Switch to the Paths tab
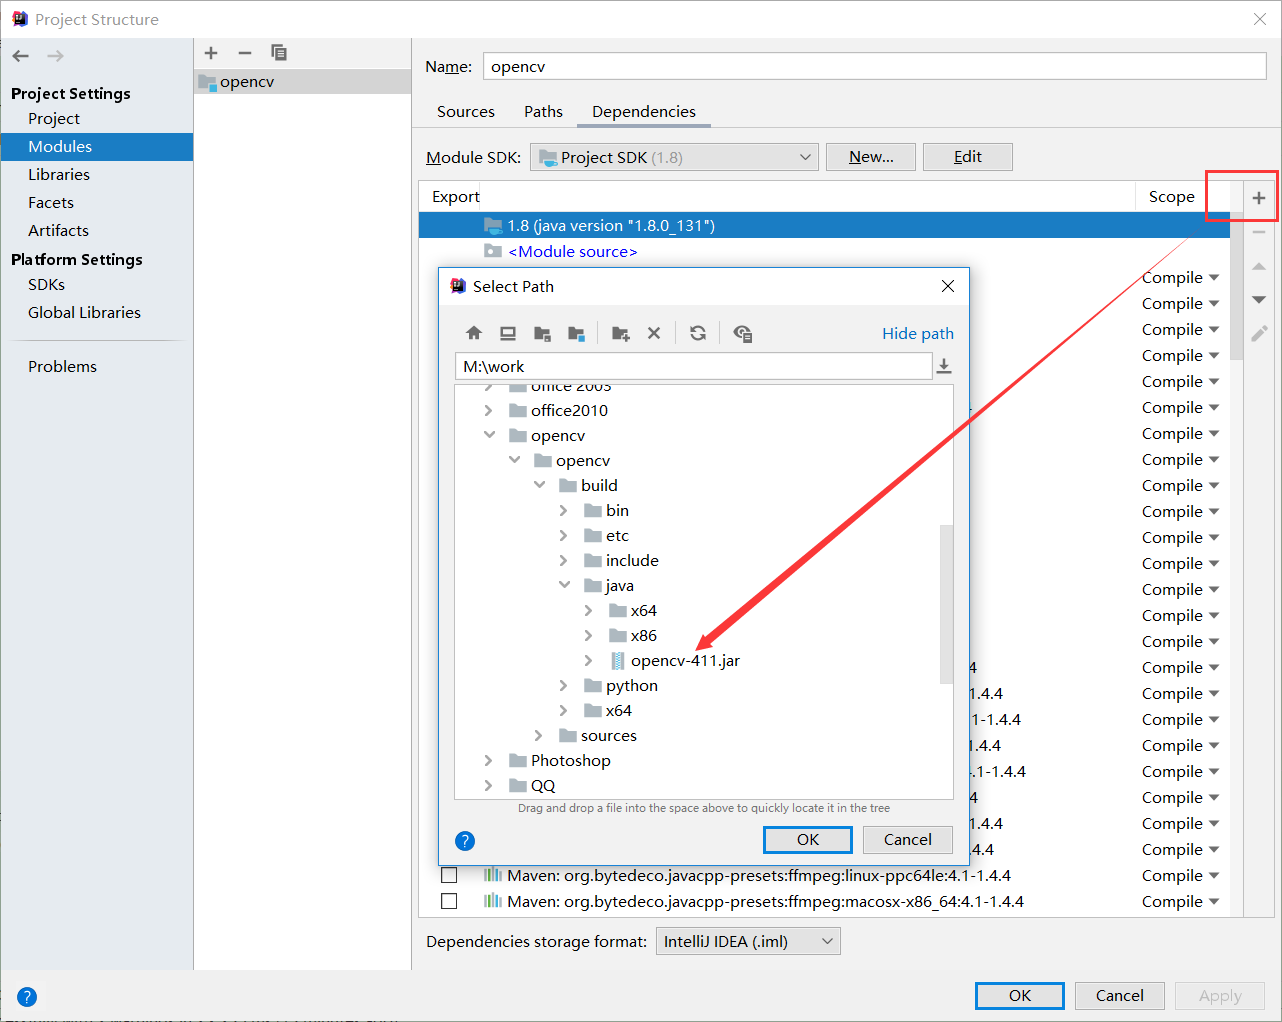 tap(543, 111)
